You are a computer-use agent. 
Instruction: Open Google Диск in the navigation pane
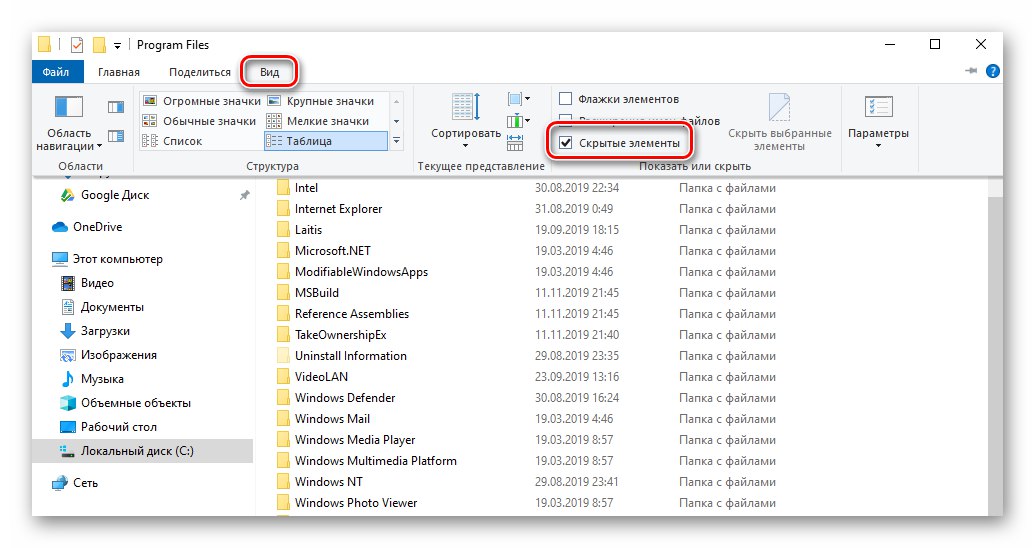[x=115, y=195]
